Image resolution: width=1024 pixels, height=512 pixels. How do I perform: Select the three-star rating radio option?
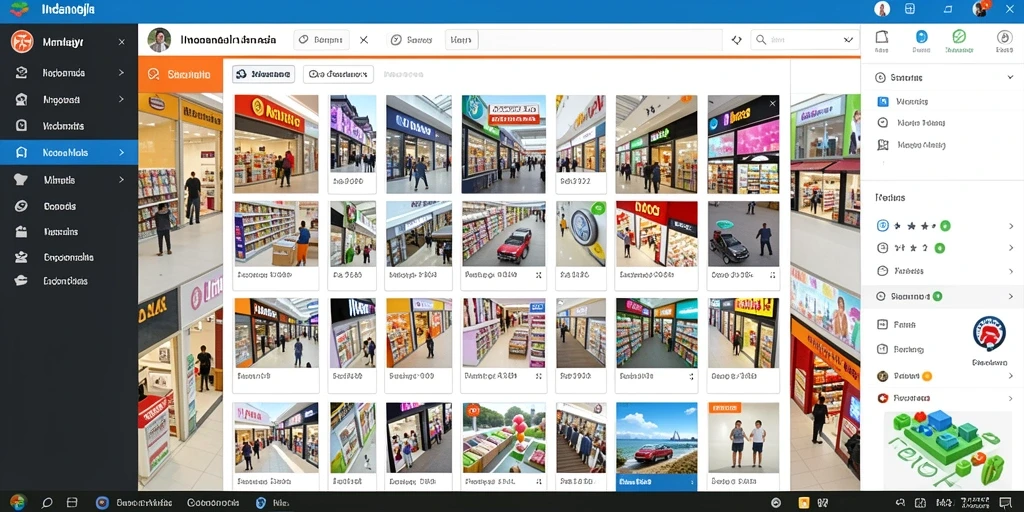(882, 225)
